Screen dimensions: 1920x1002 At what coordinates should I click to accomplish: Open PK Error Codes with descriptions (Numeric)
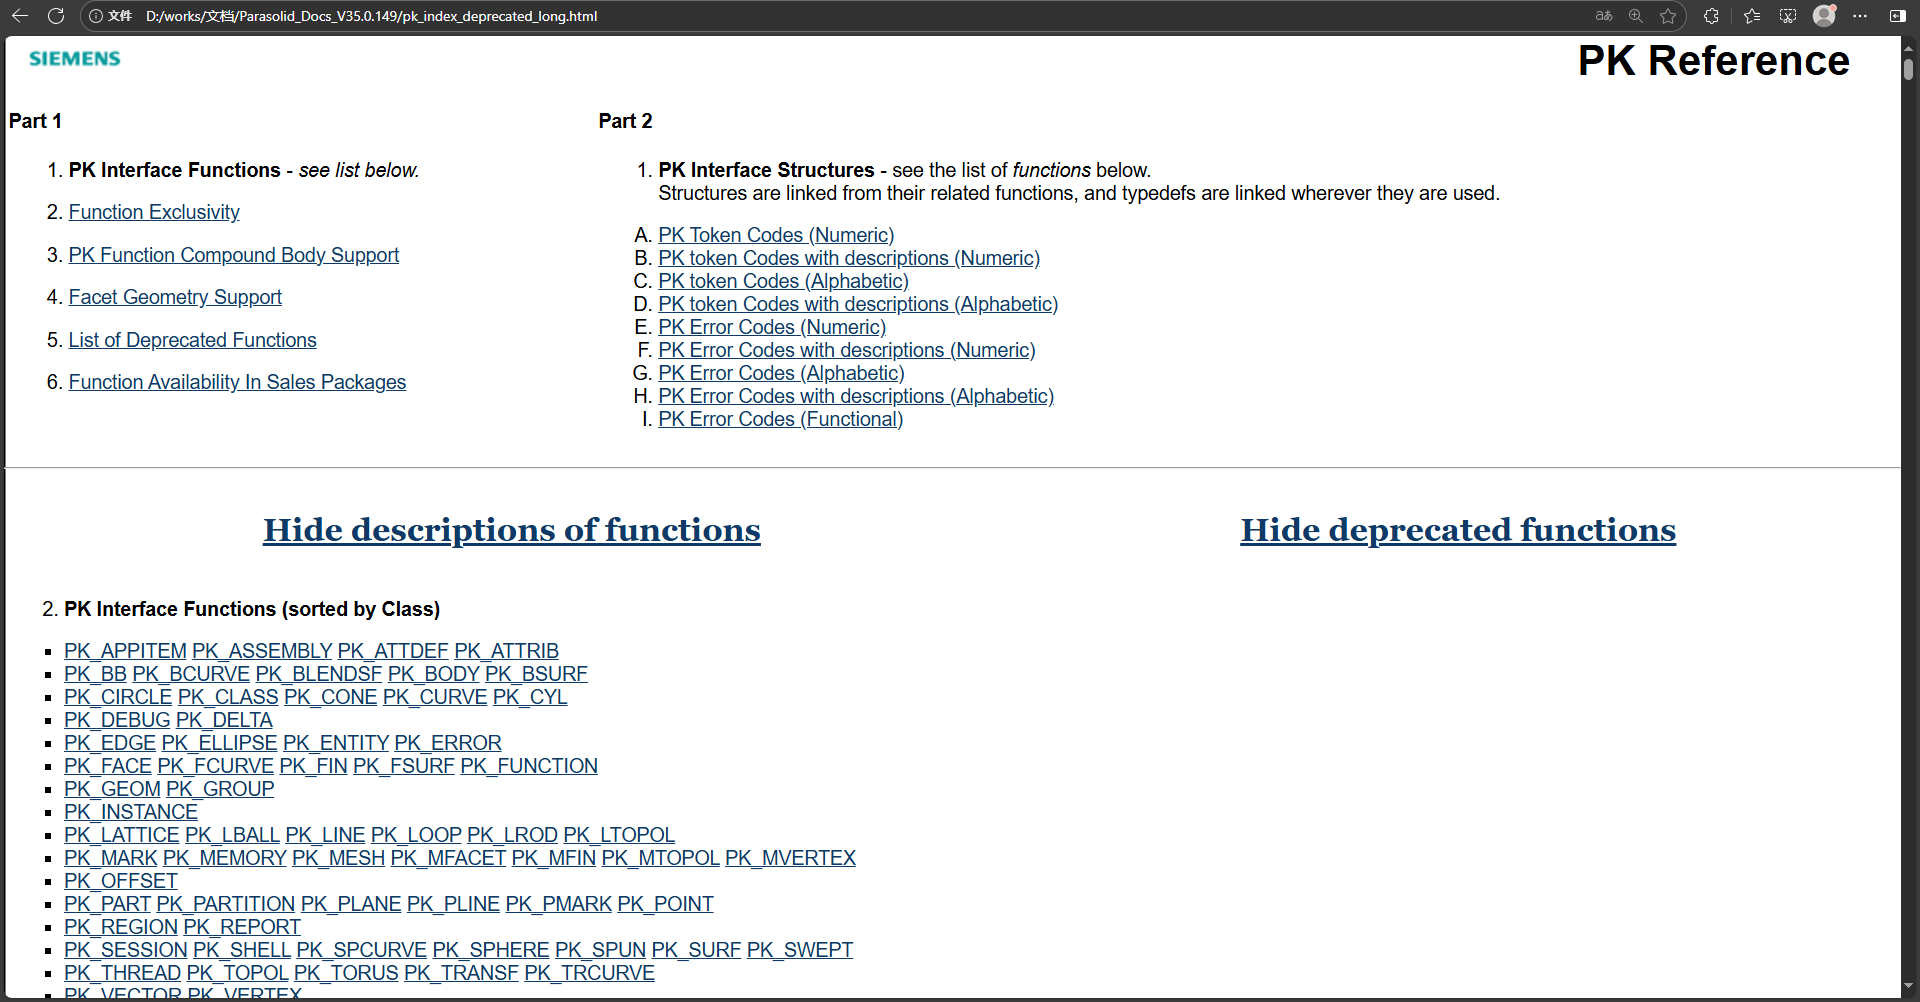[x=847, y=350]
